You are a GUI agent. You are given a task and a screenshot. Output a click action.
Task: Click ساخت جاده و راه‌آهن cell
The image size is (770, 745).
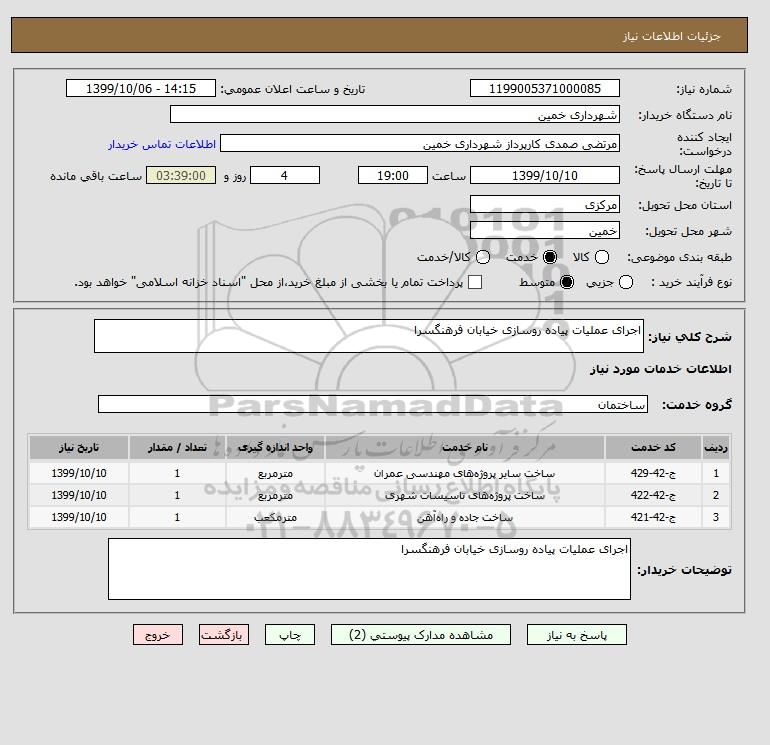[465, 517]
